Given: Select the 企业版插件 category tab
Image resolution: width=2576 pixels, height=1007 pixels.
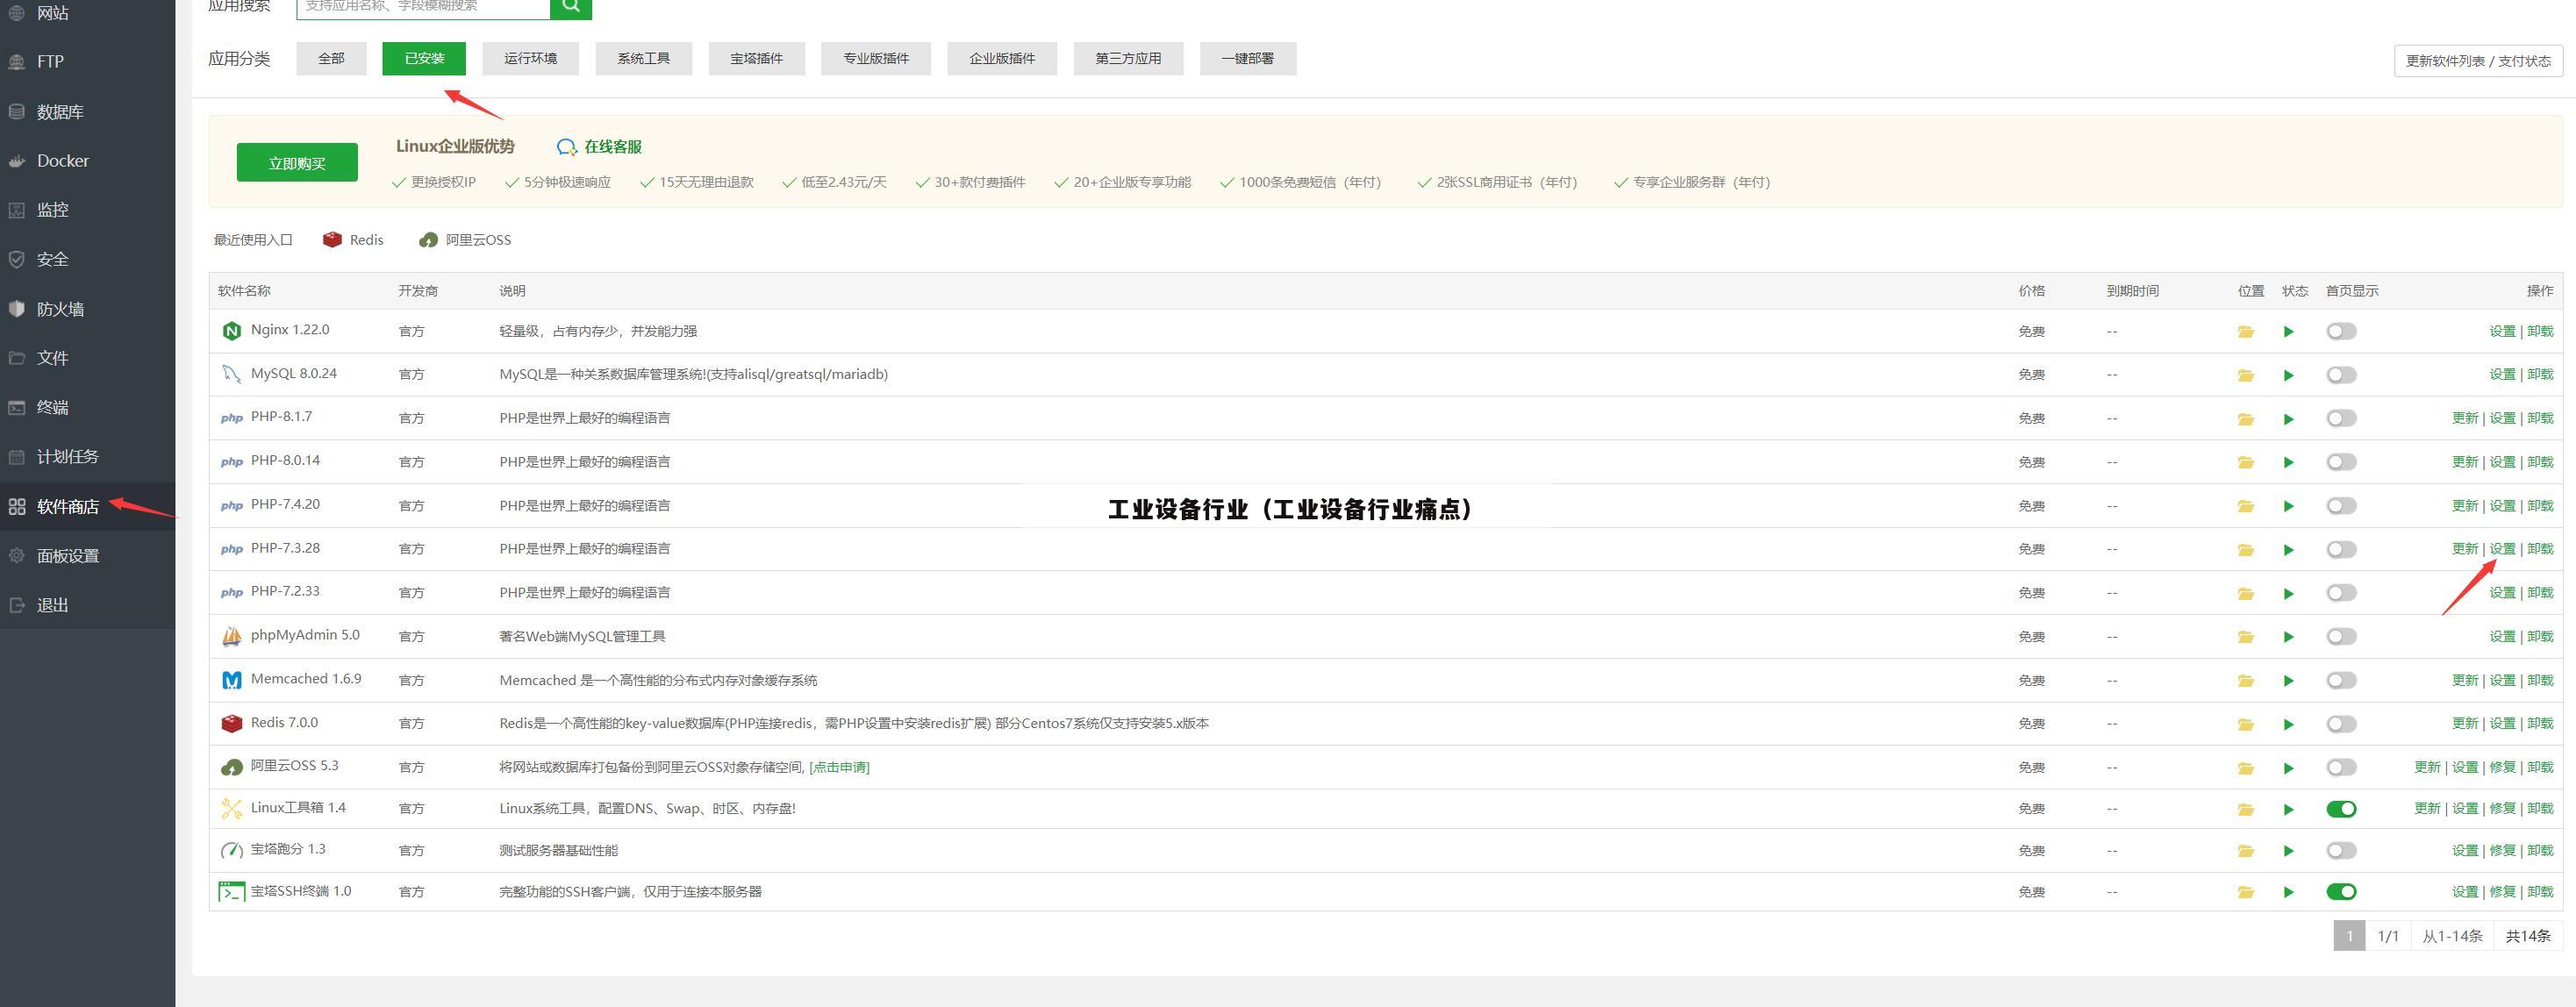Looking at the screenshot, I should (1002, 59).
